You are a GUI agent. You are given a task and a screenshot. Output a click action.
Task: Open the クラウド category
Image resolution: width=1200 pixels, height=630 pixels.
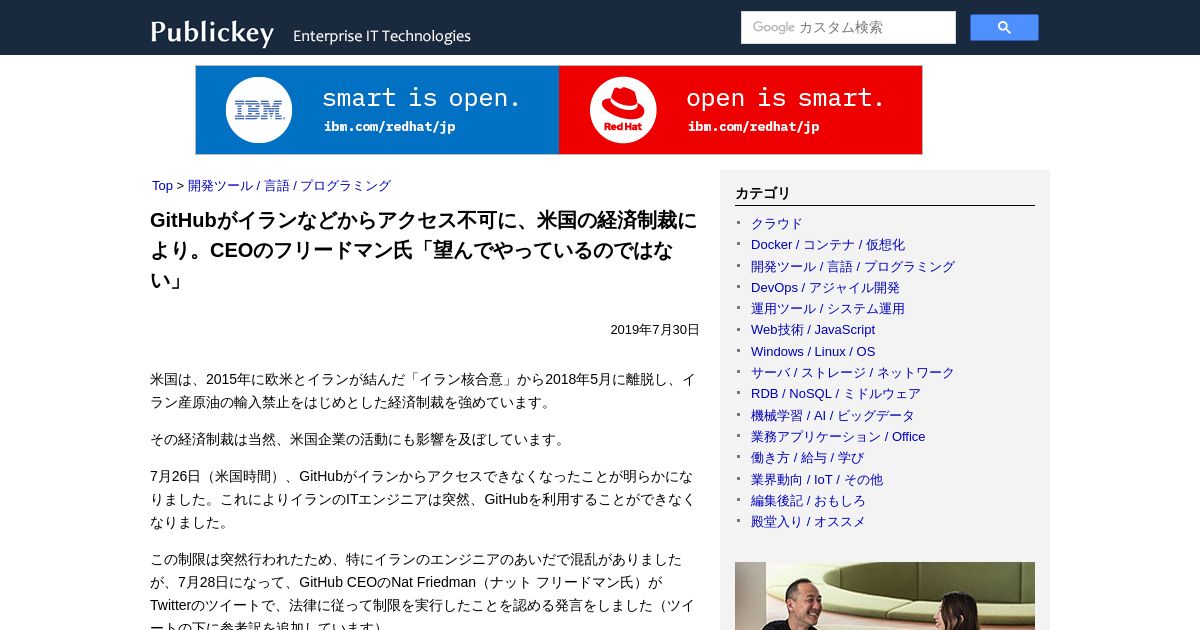pyautogui.click(x=777, y=224)
